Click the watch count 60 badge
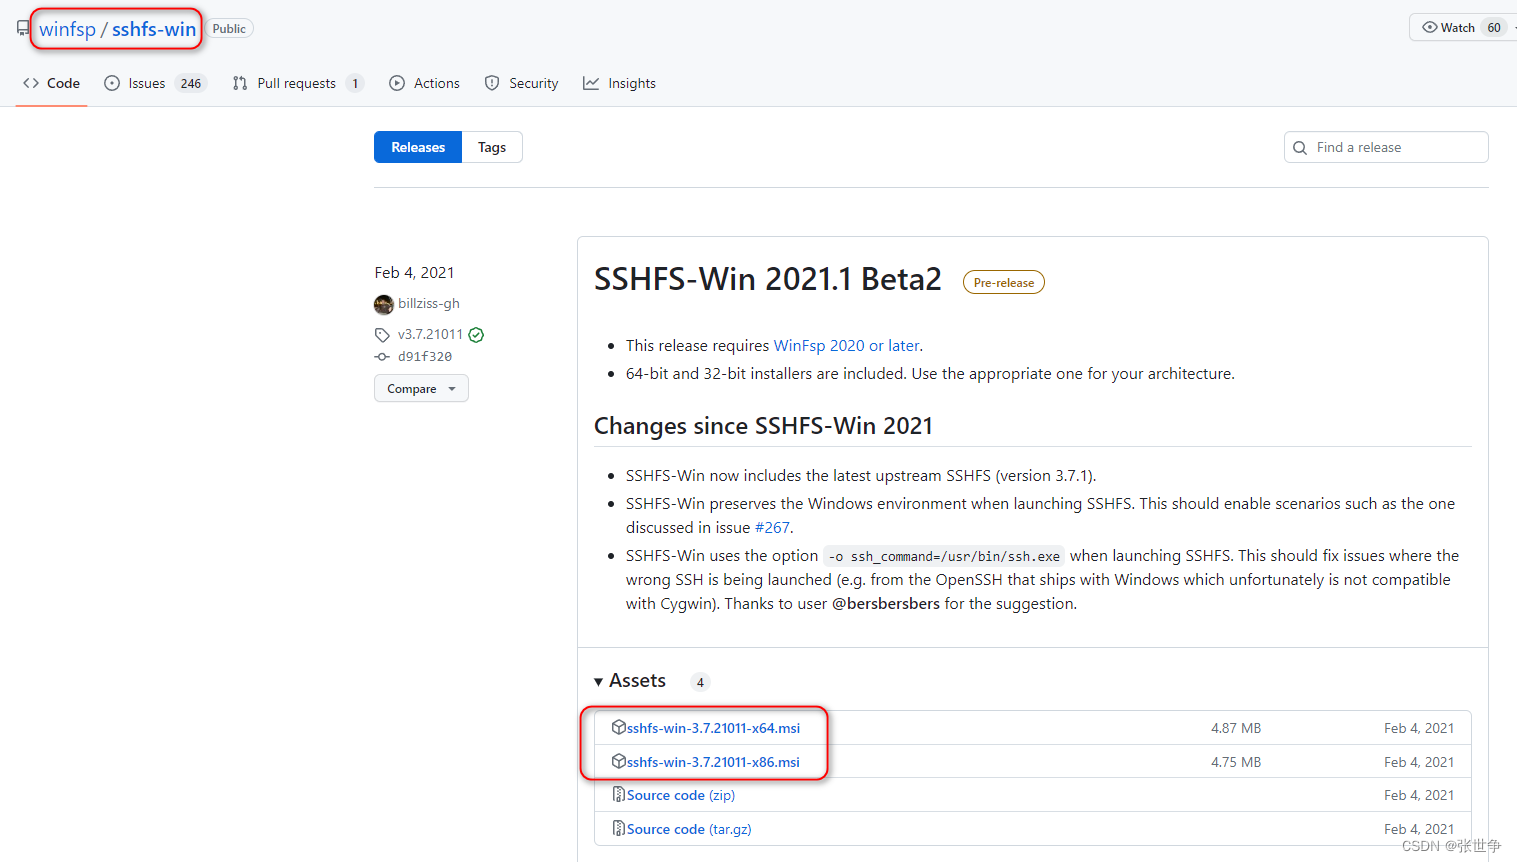Viewport: 1517px width, 862px height. [x=1494, y=27]
